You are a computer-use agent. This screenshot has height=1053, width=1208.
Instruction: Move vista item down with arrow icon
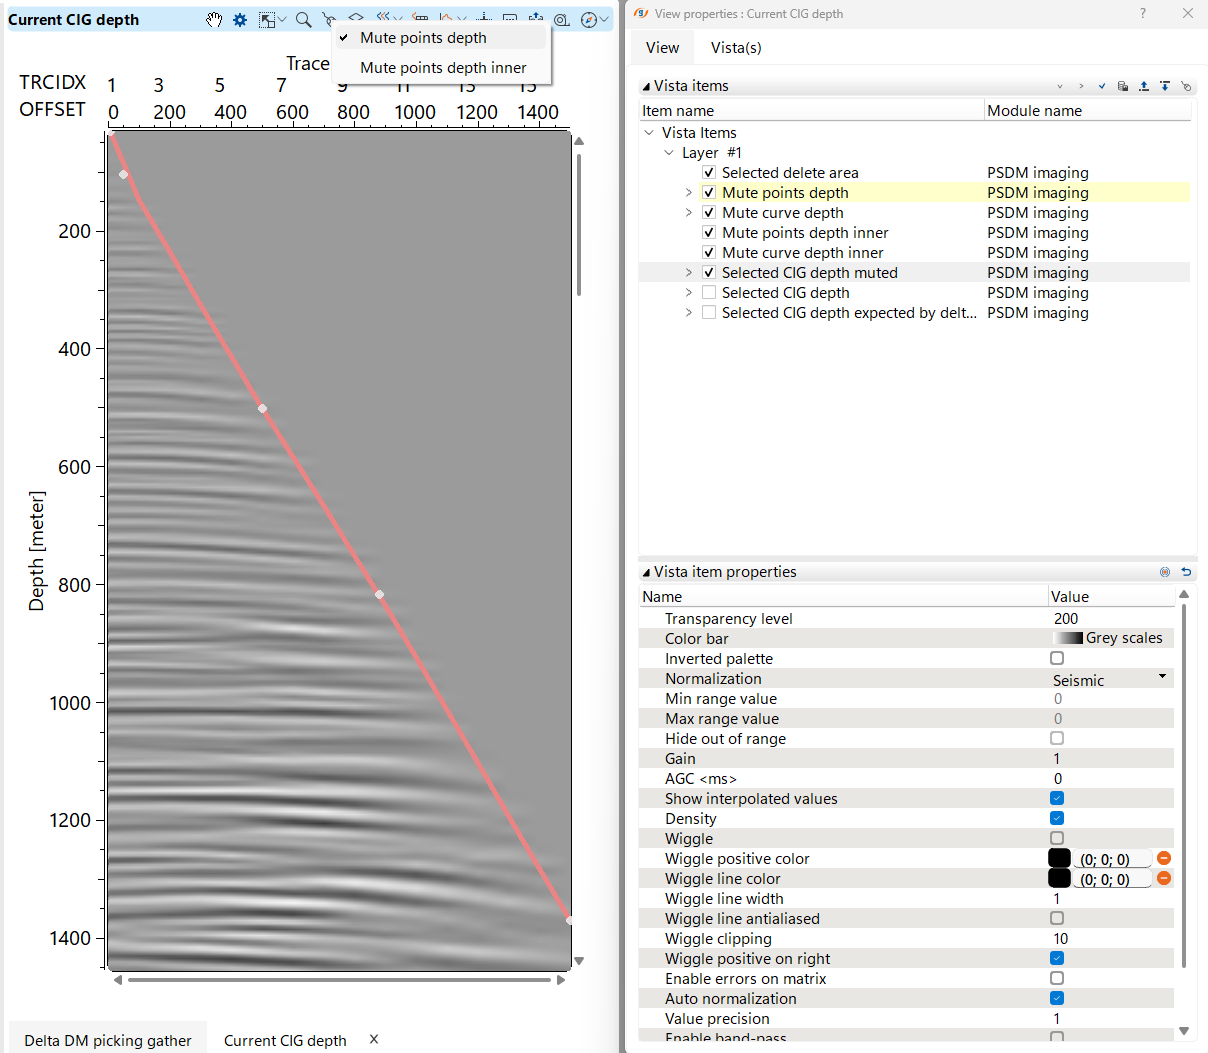coord(1165,86)
